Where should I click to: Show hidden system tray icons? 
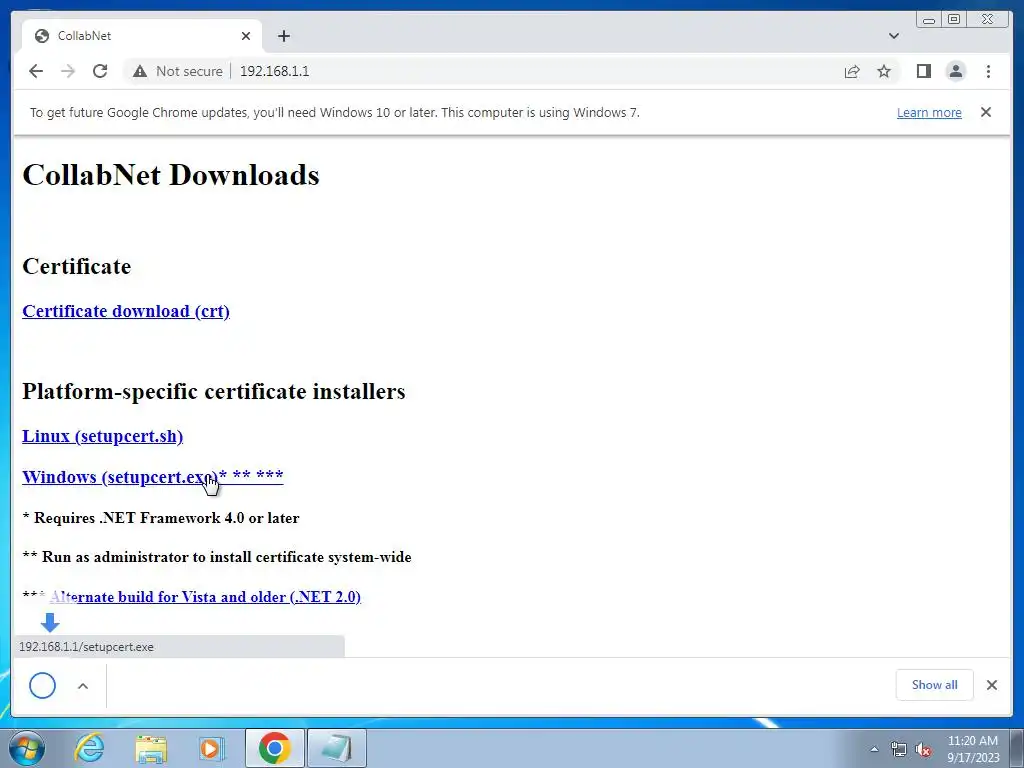point(874,749)
